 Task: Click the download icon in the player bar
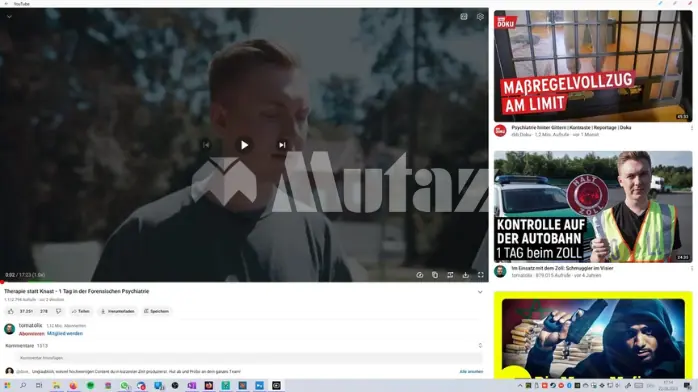(x=466, y=275)
